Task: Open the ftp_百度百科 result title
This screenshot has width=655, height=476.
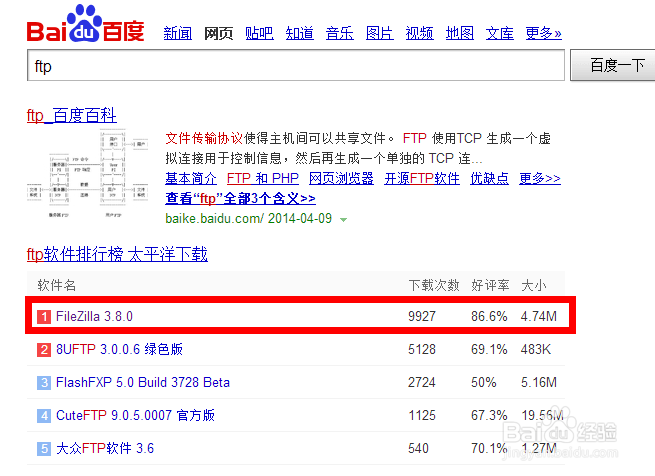Action: point(71,115)
